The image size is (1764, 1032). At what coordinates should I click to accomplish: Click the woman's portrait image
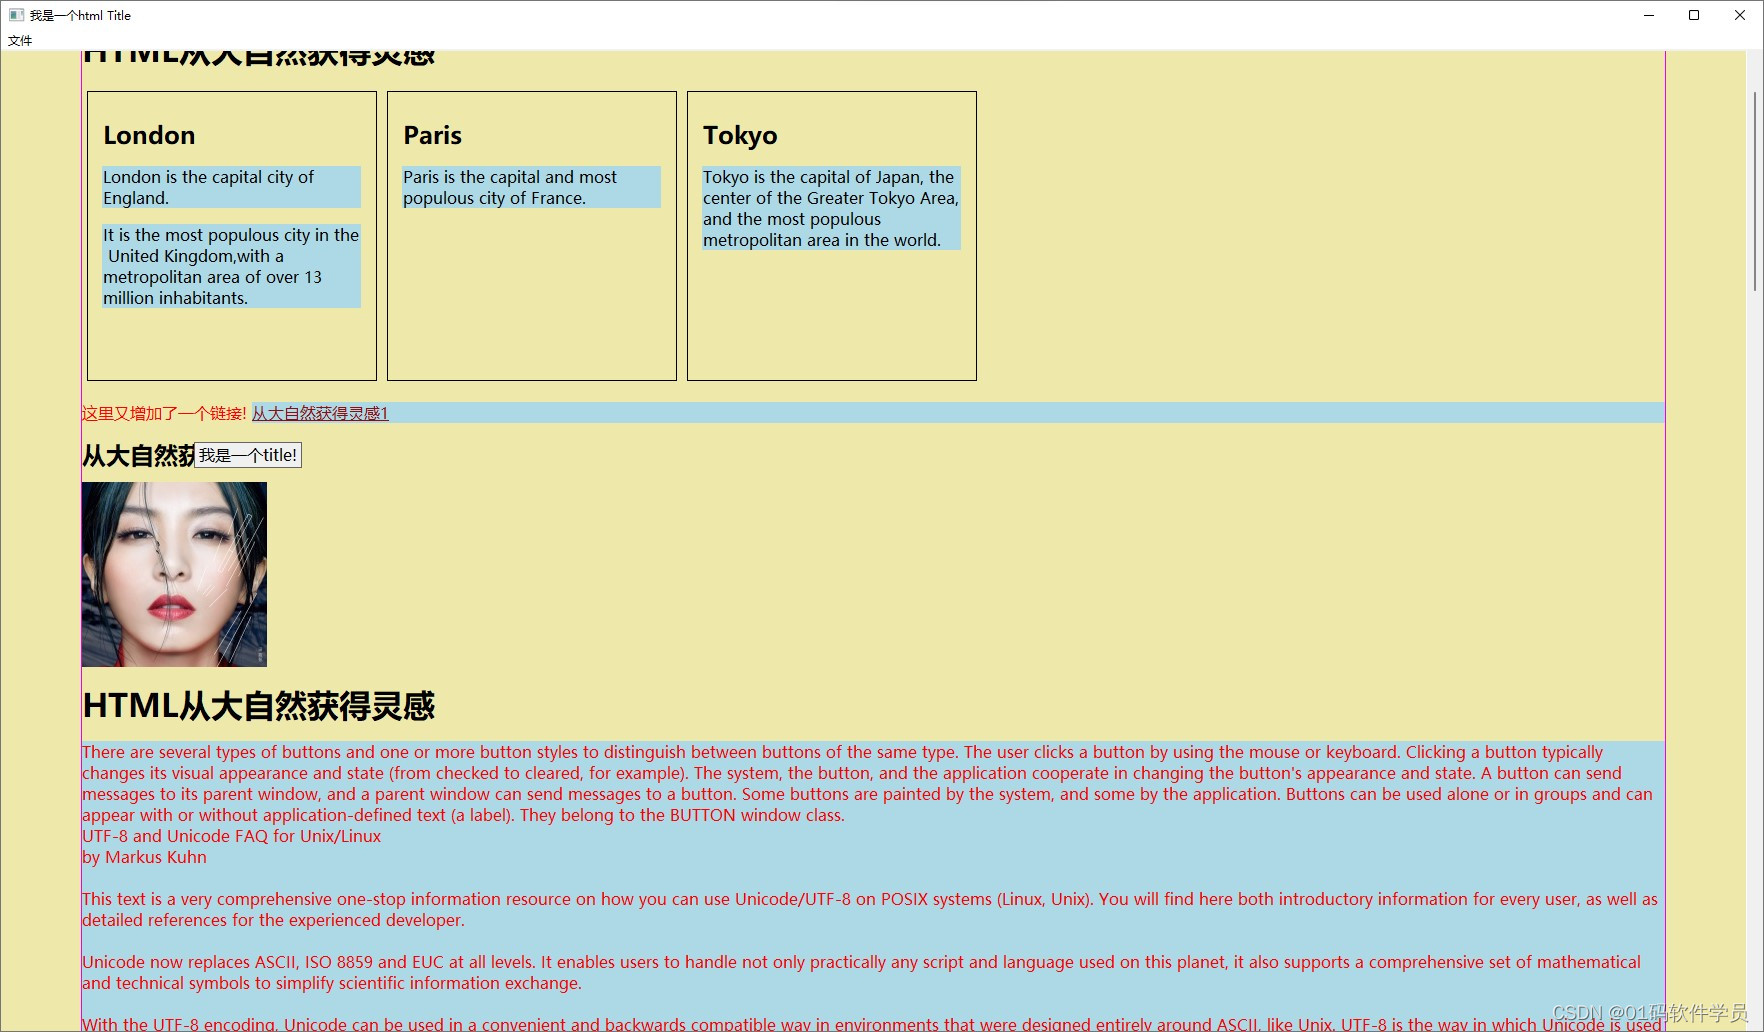tap(174, 574)
